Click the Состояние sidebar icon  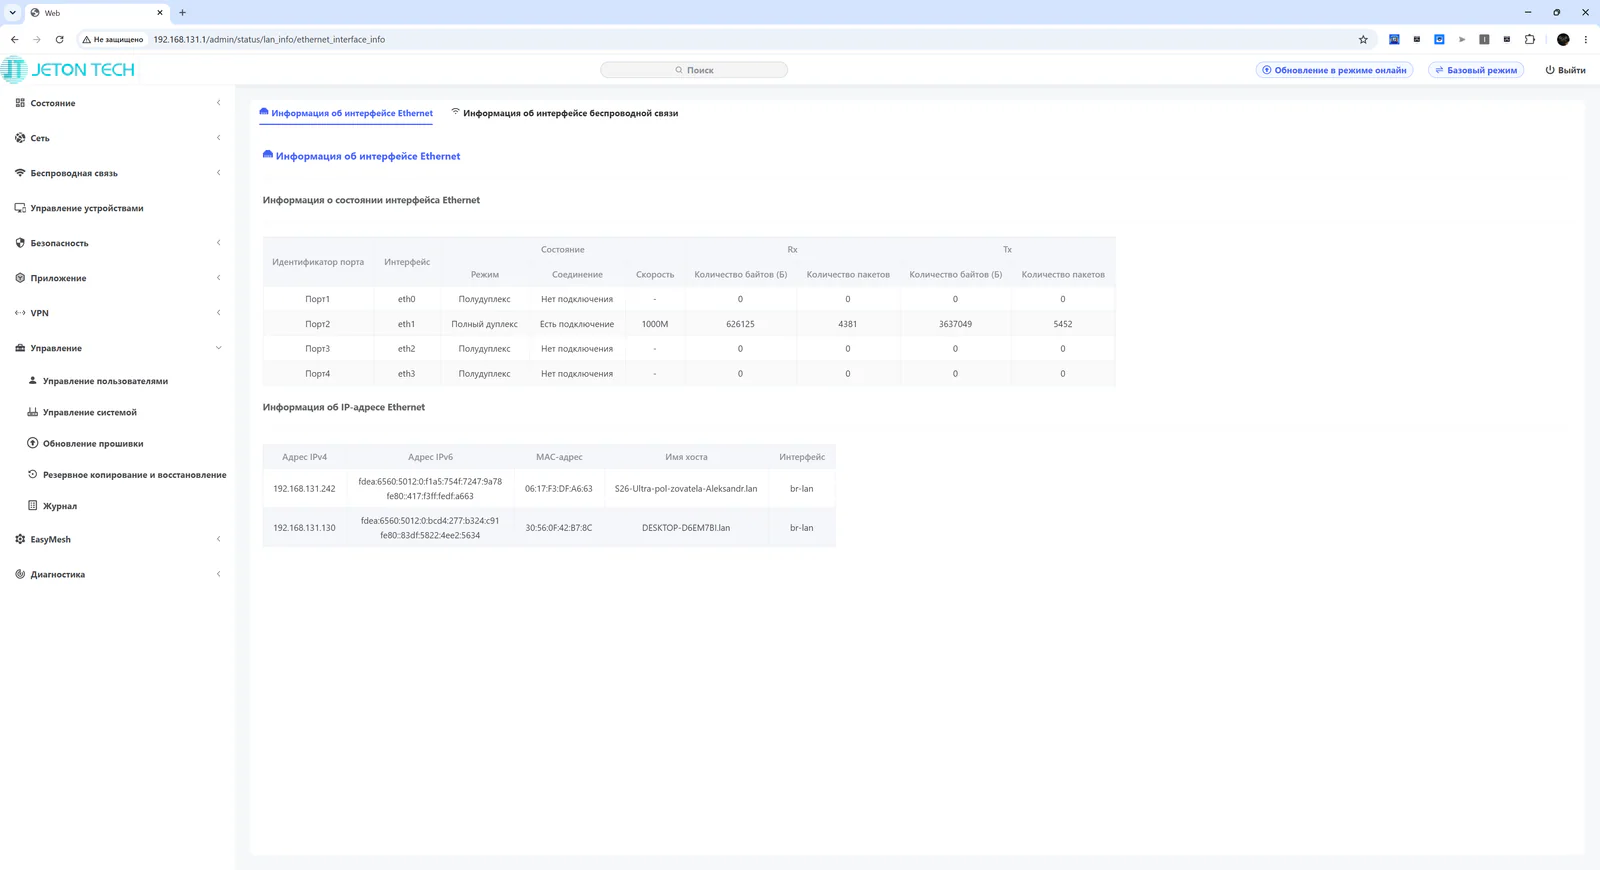[20, 103]
